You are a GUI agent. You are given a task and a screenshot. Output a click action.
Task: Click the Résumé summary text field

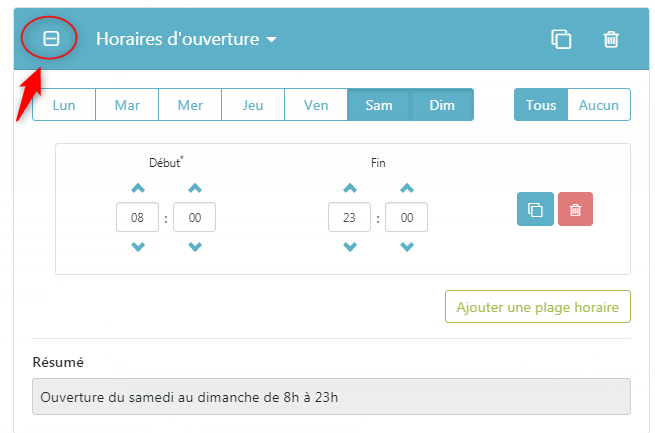tap(331, 397)
